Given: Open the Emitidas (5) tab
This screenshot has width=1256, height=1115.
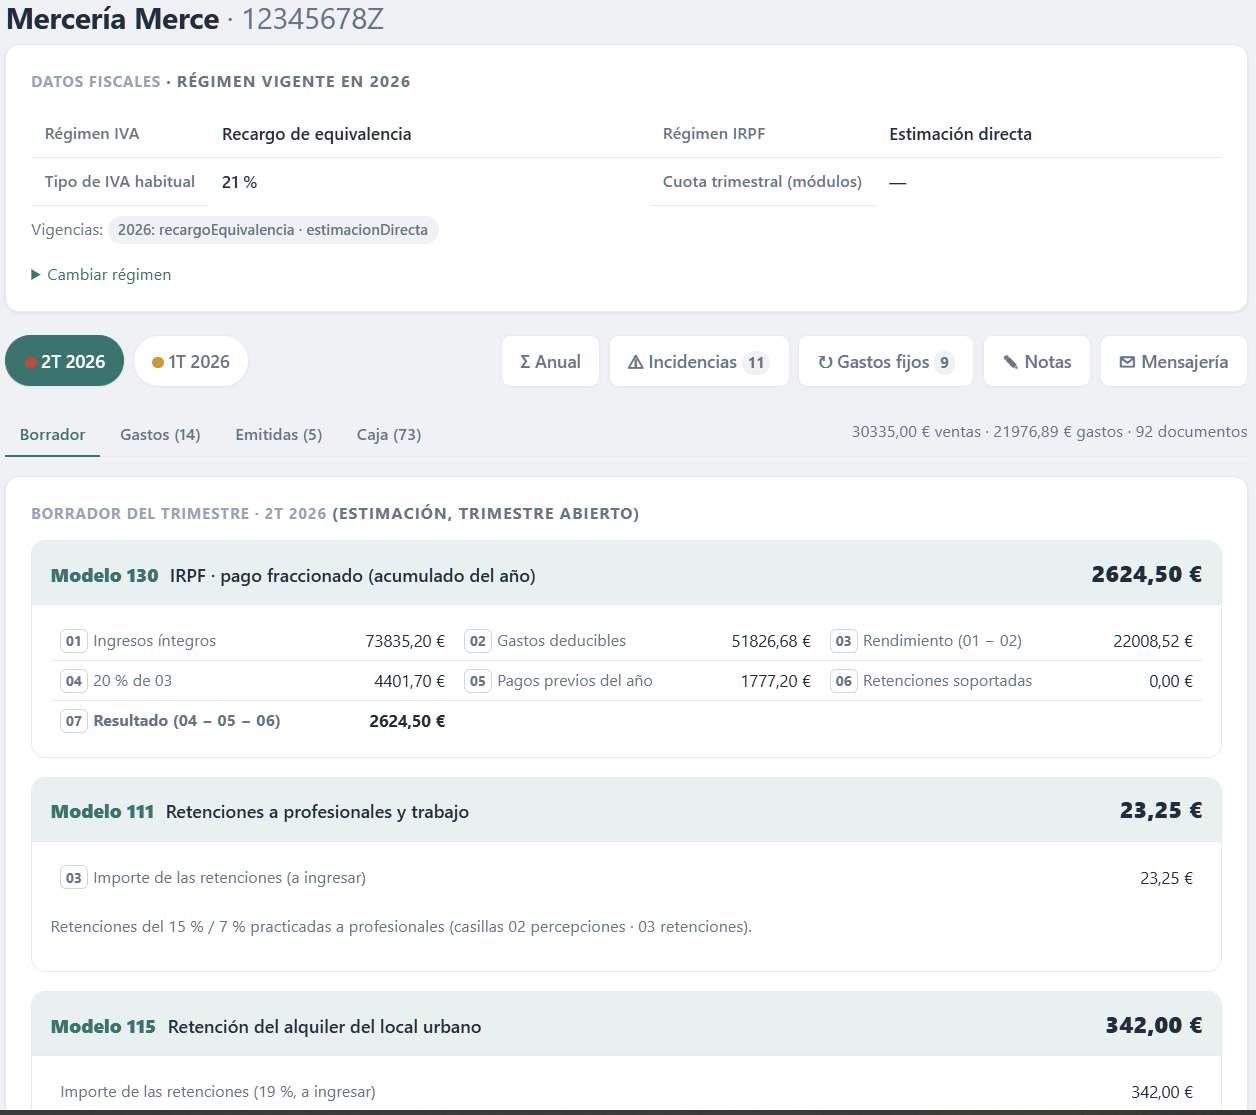Looking at the screenshot, I should pyautogui.click(x=279, y=435).
